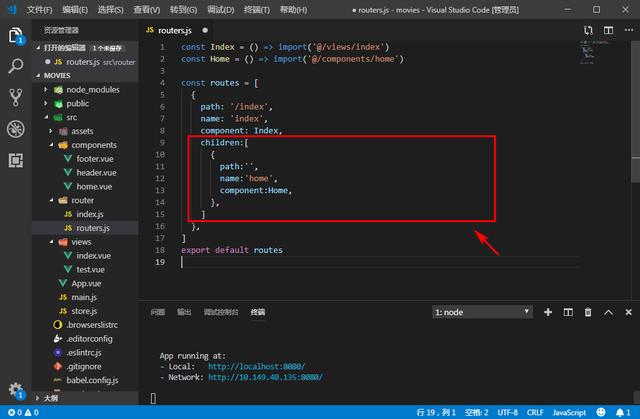The width and height of the screenshot is (640, 419).
Task: Collapse the MOVIES project section
Action: tap(57, 75)
